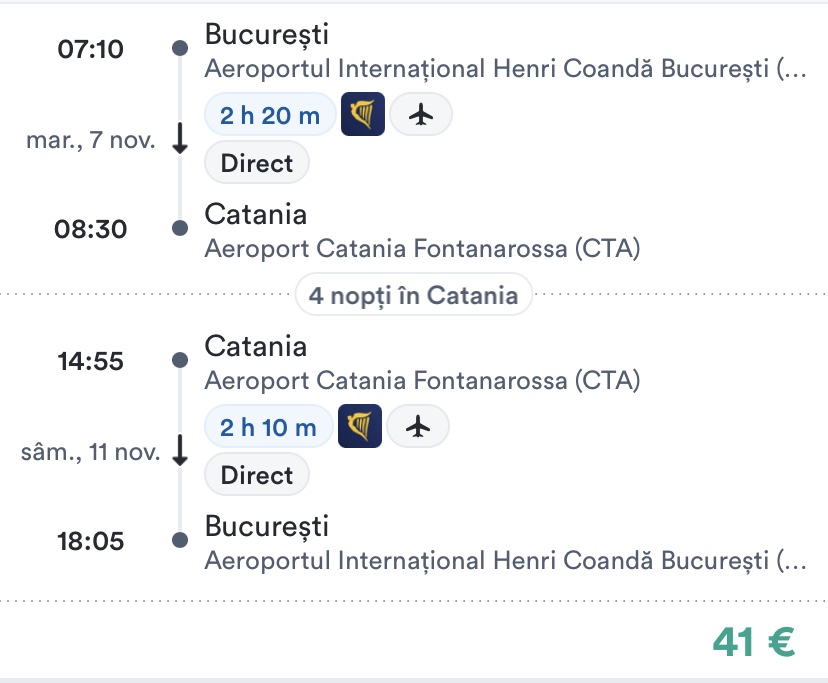This screenshot has width=828, height=683.
Task: Click the return Aeroport Catania Fontanarossa (CTA) text
Action: (x=421, y=381)
